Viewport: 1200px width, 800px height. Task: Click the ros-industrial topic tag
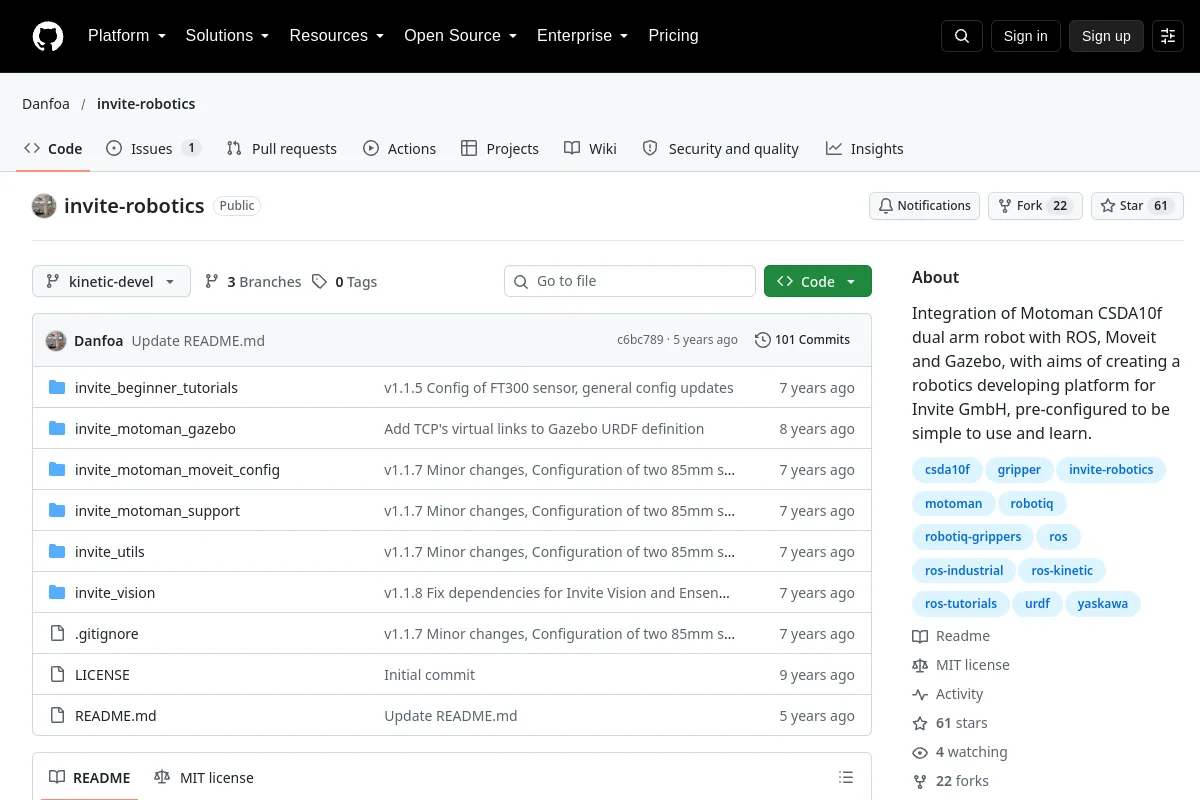[x=964, y=571]
